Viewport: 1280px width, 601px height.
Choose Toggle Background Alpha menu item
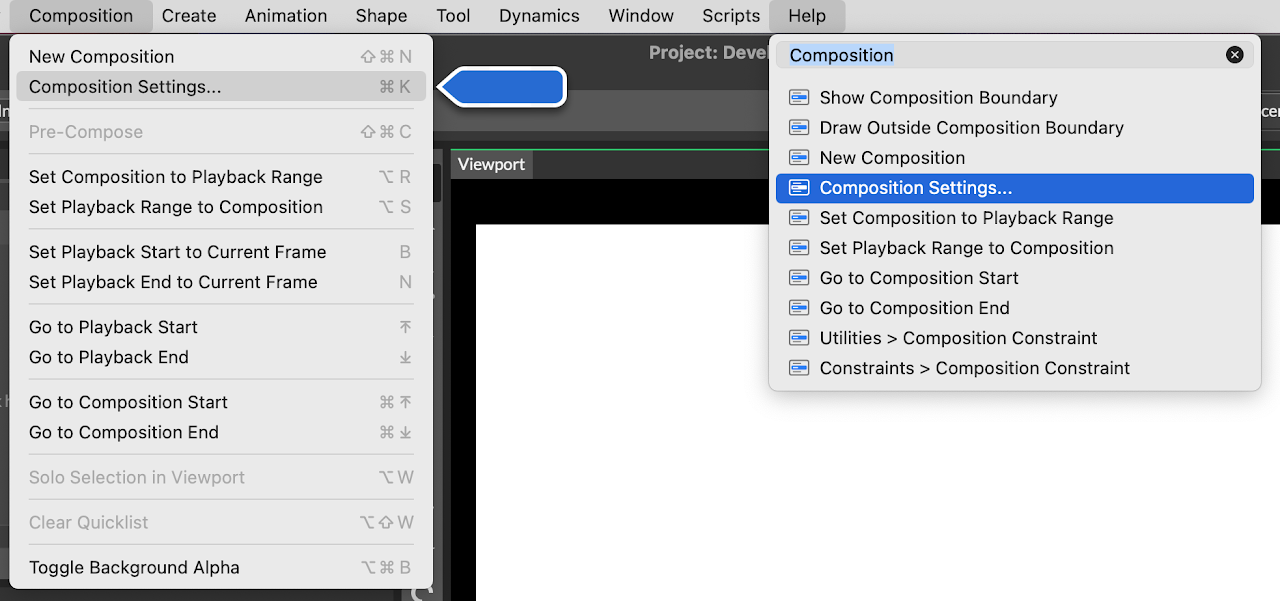[134, 568]
